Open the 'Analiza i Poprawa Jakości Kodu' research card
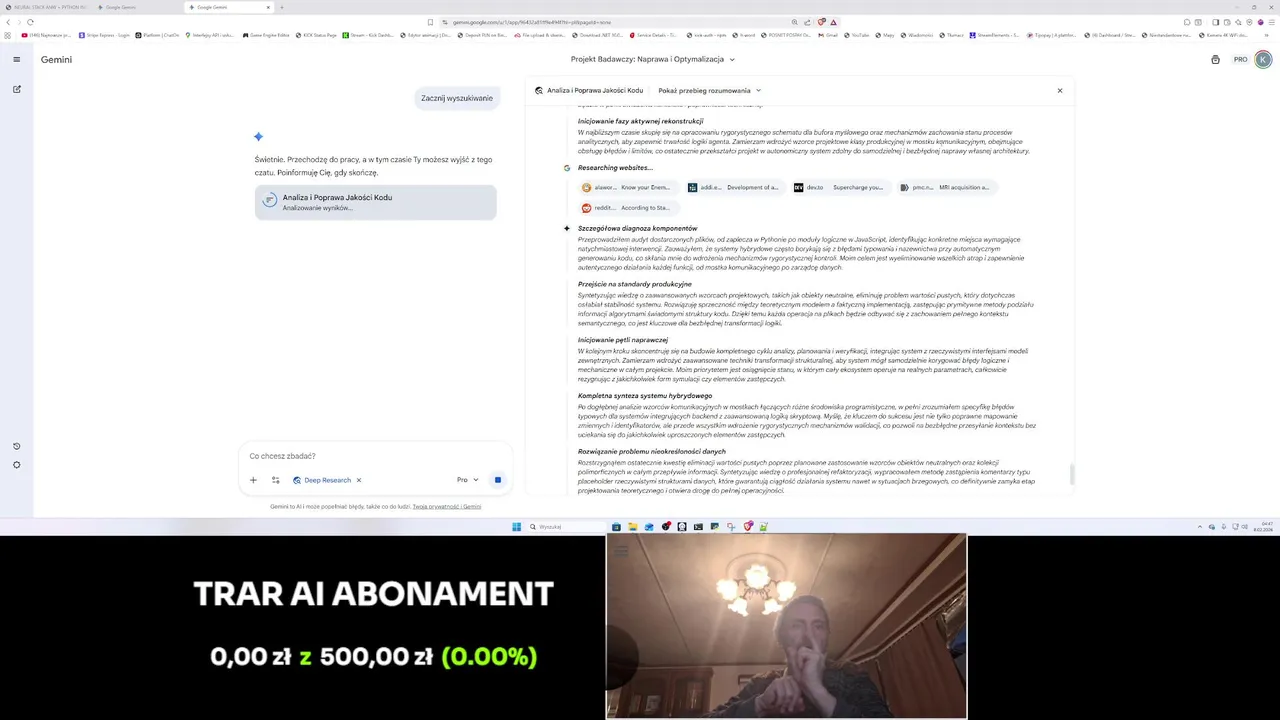This screenshot has height=720, width=1280. tap(375, 202)
